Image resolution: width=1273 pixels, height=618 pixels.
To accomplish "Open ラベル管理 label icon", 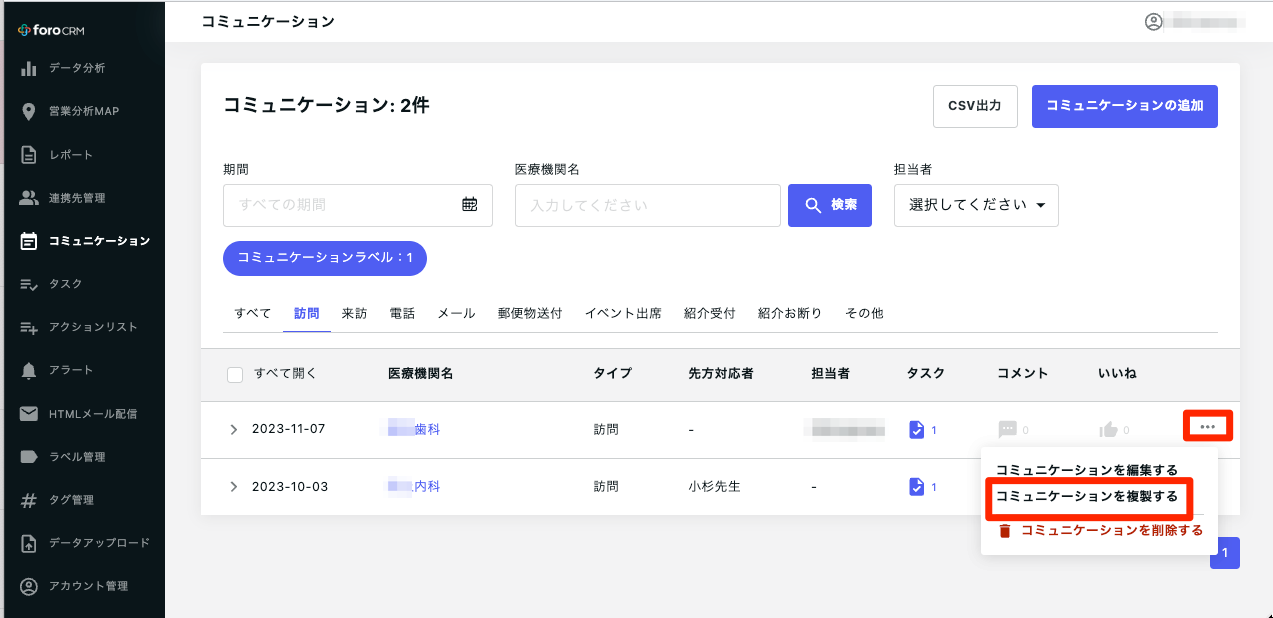I will 29,457.
